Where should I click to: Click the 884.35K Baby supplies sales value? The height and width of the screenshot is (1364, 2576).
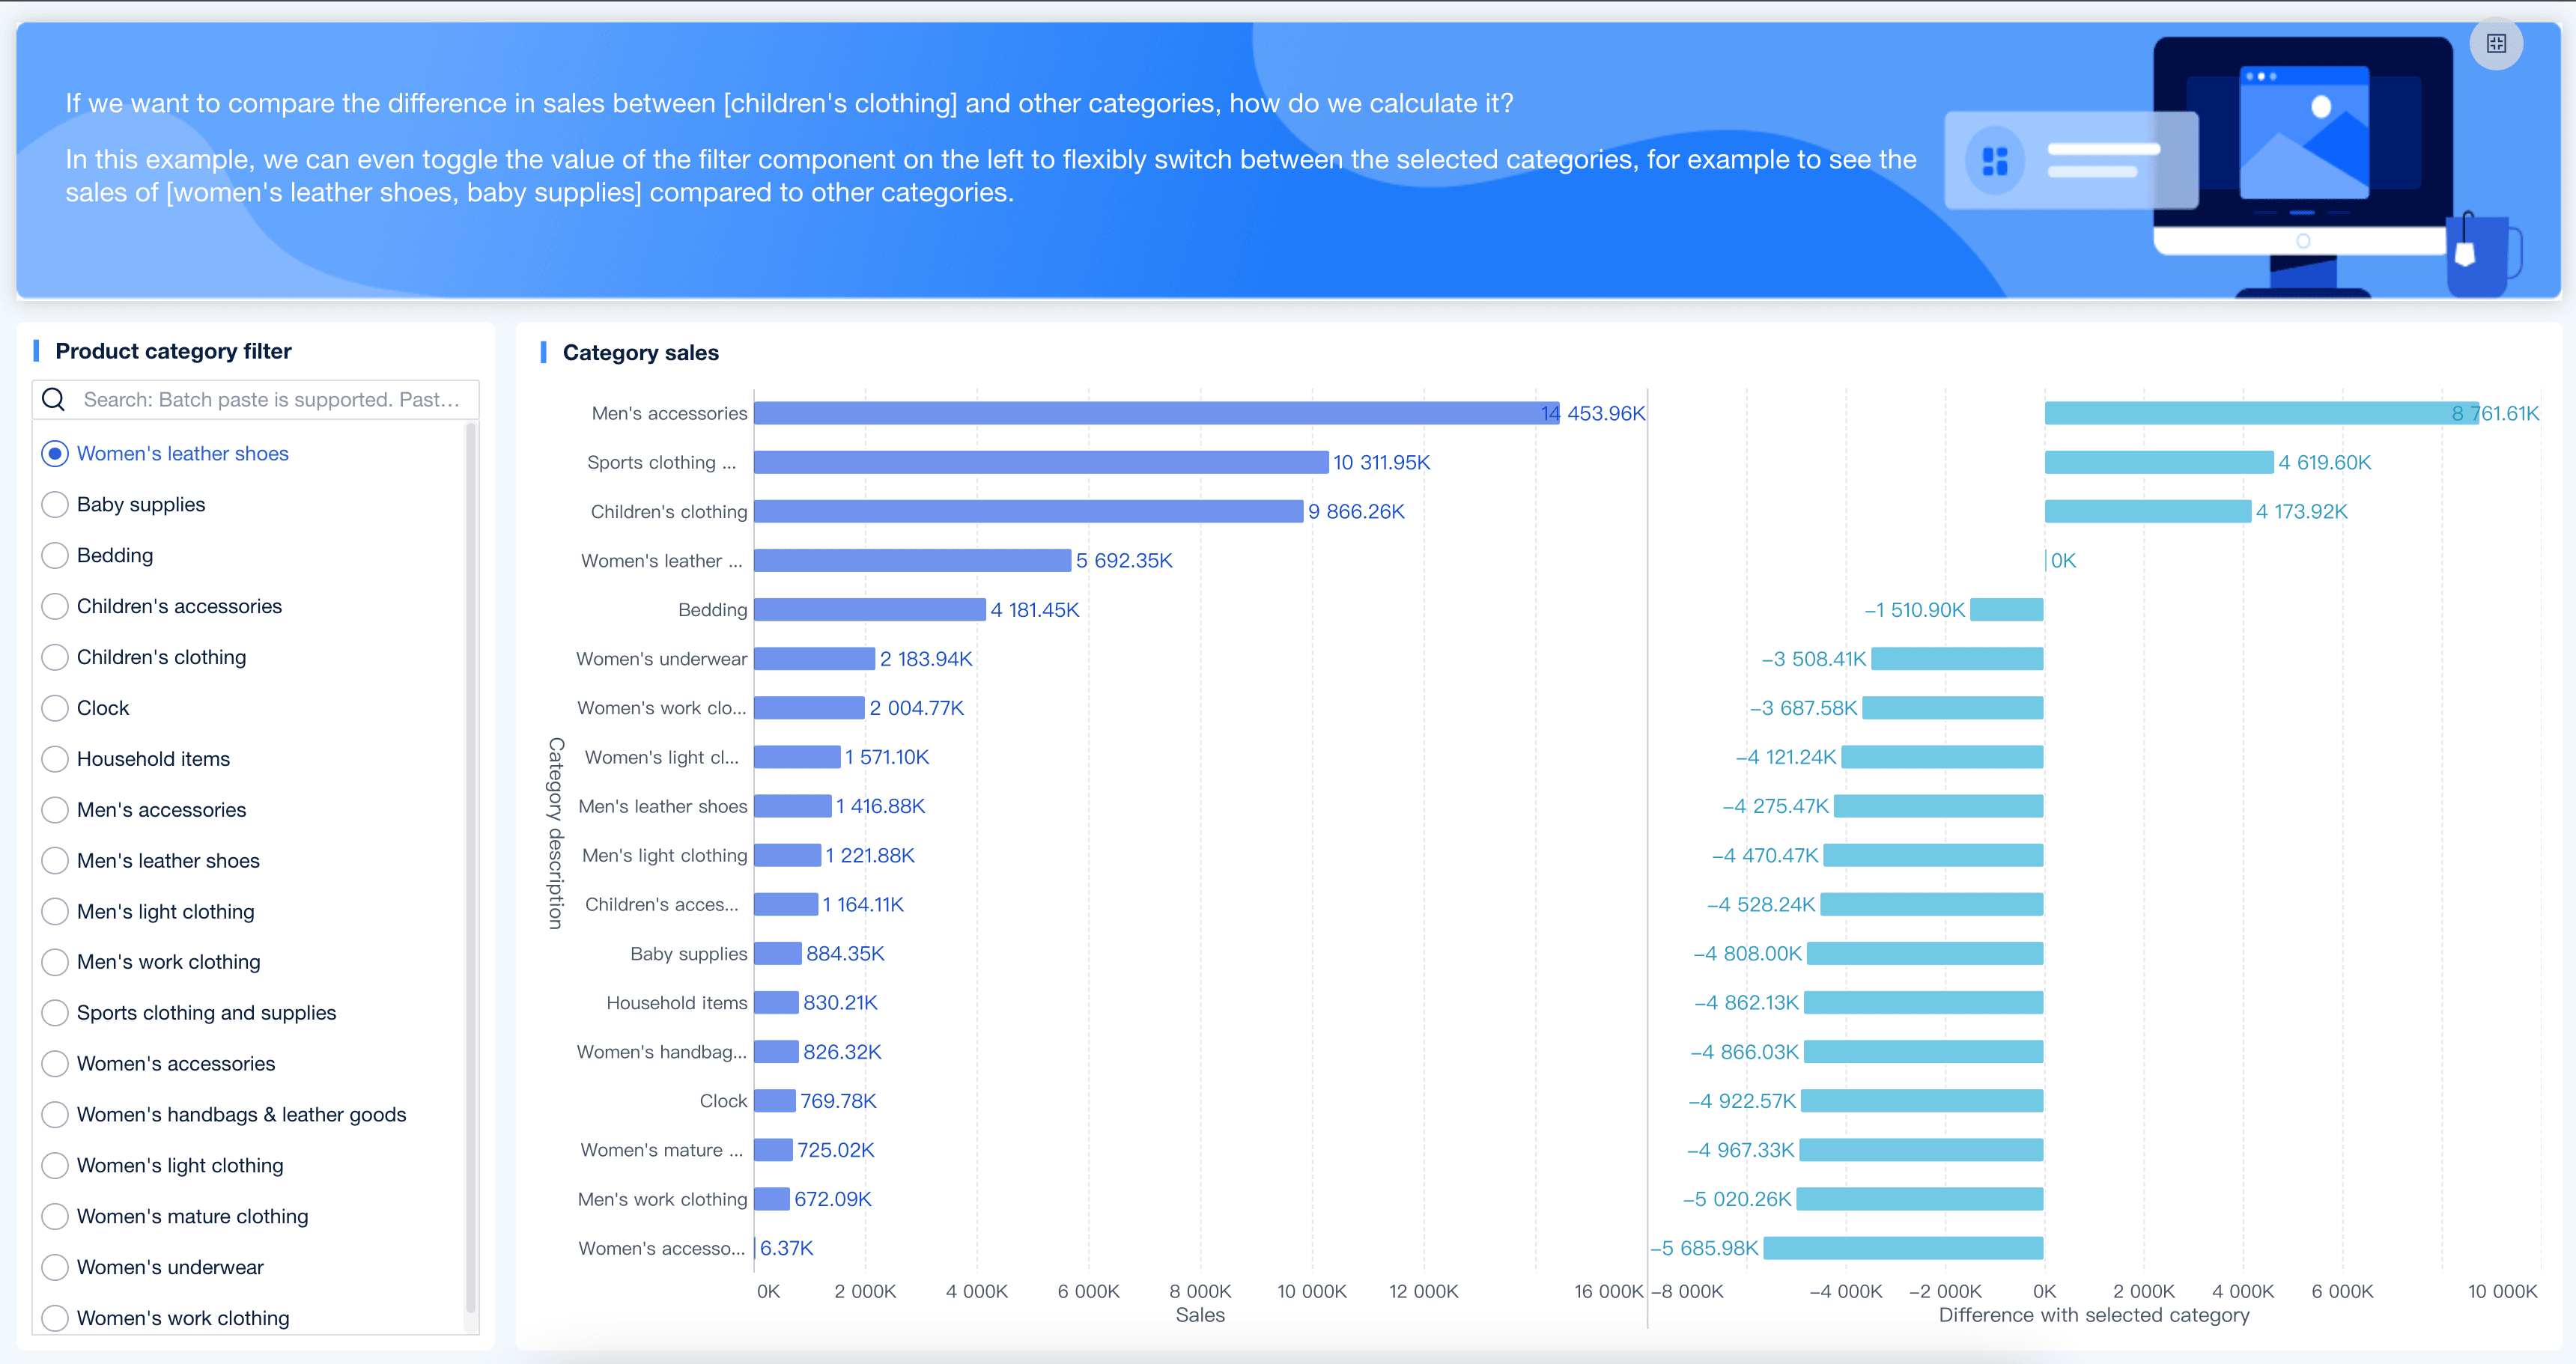[845, 954]
